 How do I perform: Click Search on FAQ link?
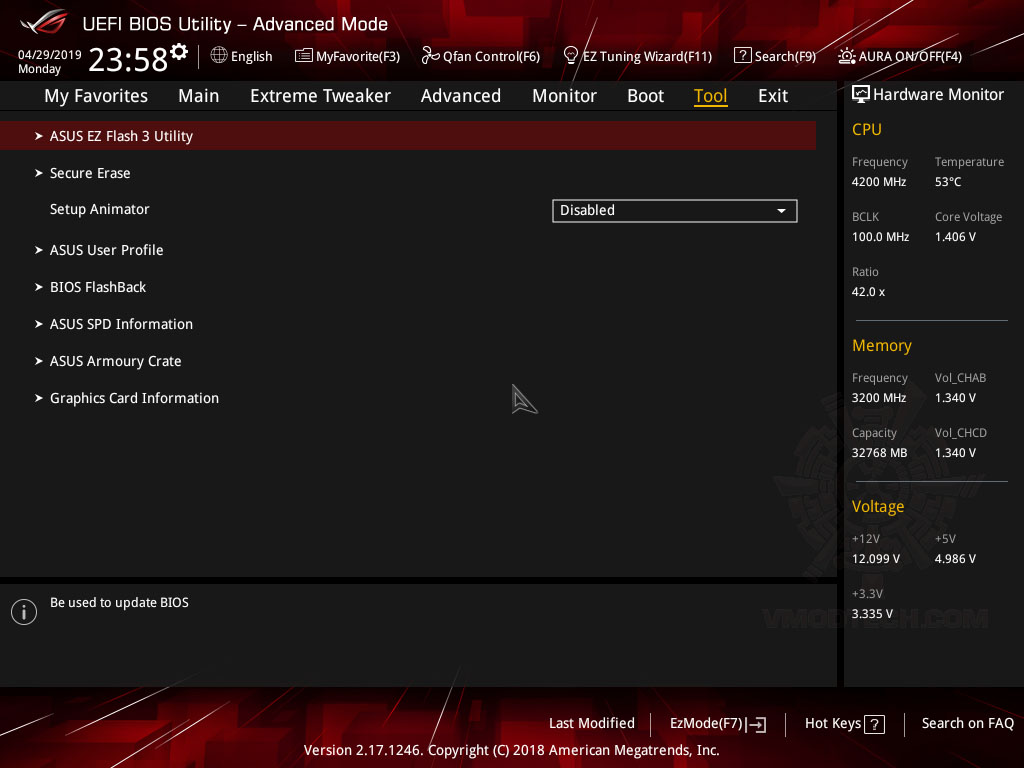coord(967,724)
